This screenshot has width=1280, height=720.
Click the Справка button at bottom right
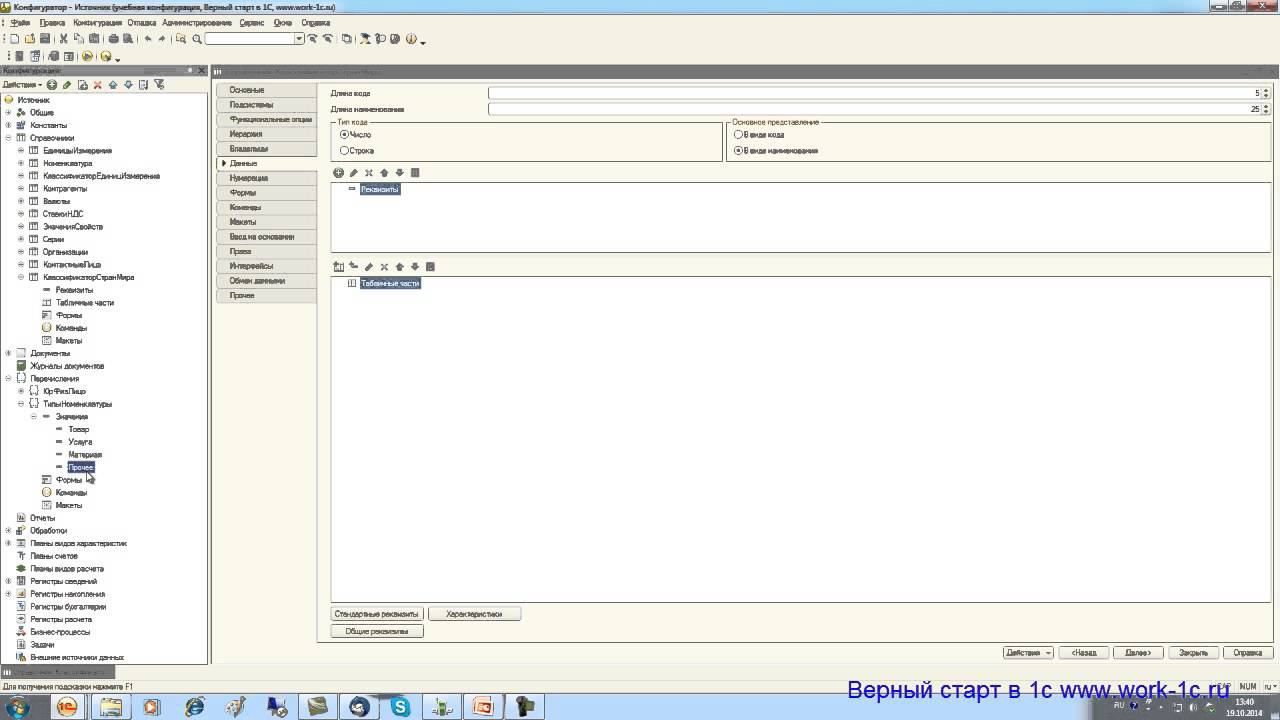[1247, 653]
